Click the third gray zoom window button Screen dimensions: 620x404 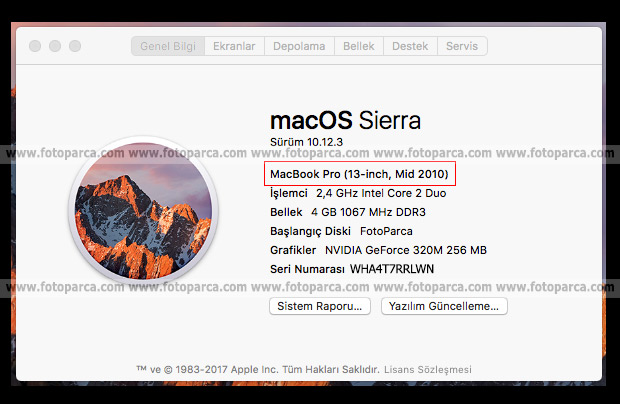pyautogui.click(x=75, y=46)
